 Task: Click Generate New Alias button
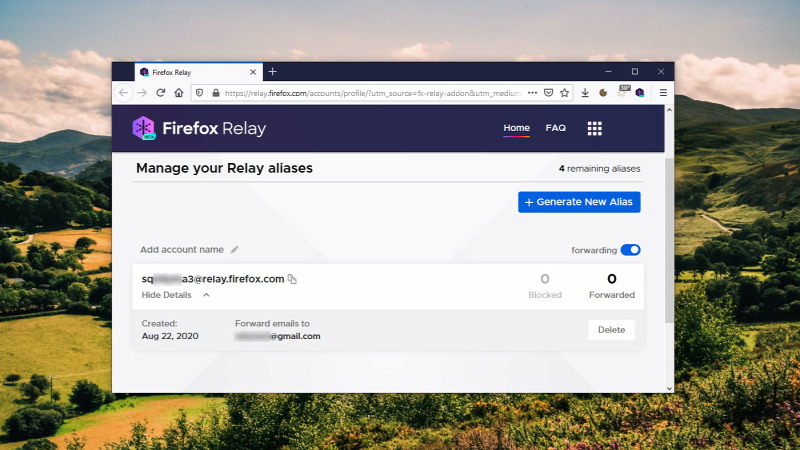point(579,202)
